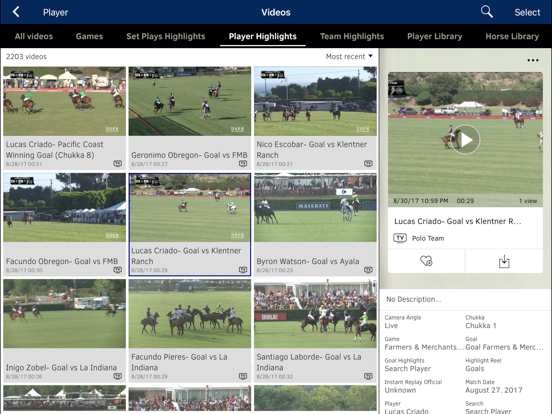Image resolution: width=552 pixels, height=414 pixels.
Task: Click 'Search Player' under Goal Highlights
Action: click(x=408, y=369)
